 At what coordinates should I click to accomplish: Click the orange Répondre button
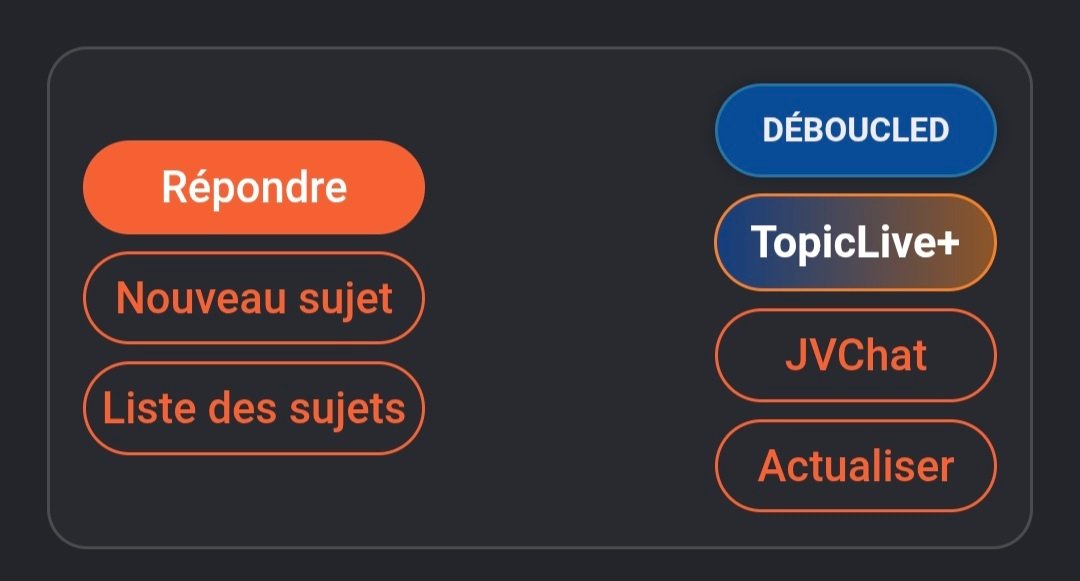point(254,188)
